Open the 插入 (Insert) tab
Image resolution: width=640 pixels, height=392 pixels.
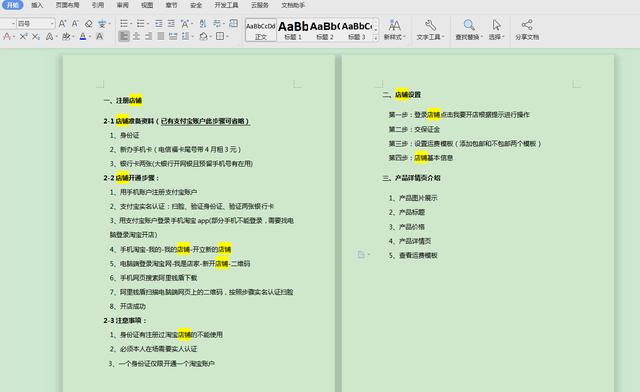pyautogui.click(x=37, y=5)
